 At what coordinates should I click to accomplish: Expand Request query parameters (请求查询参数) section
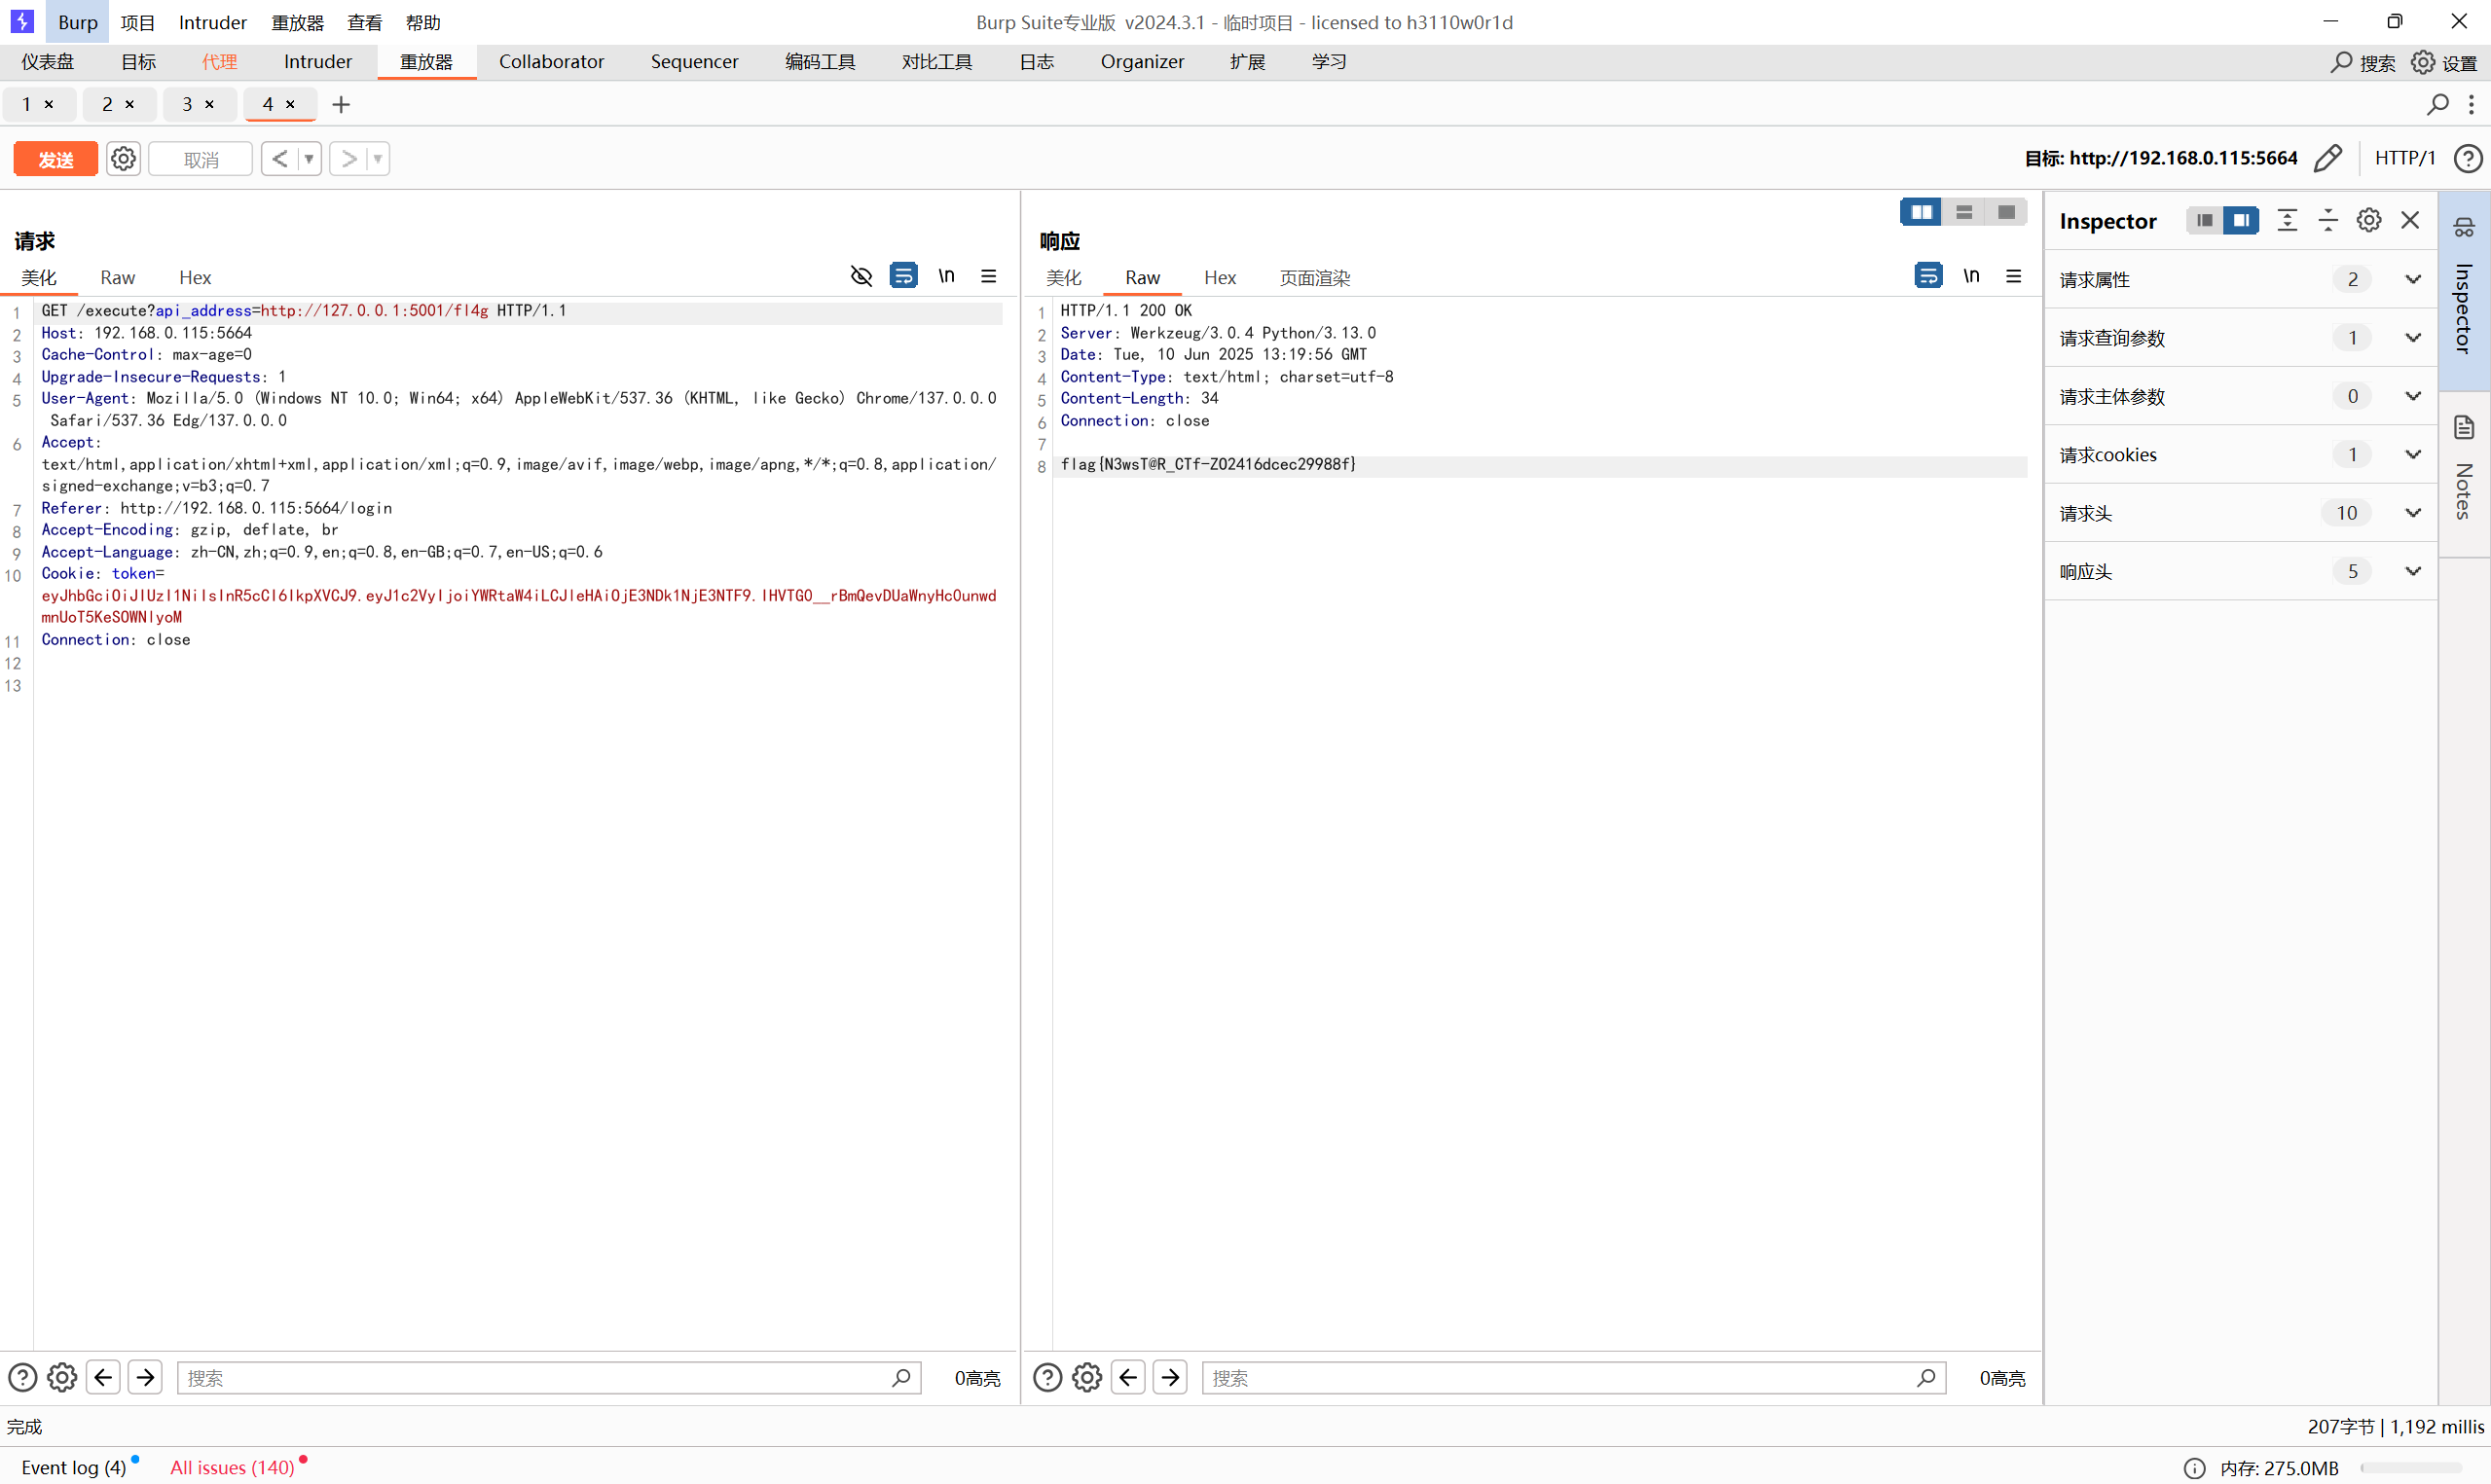(x=2240, y=338)
